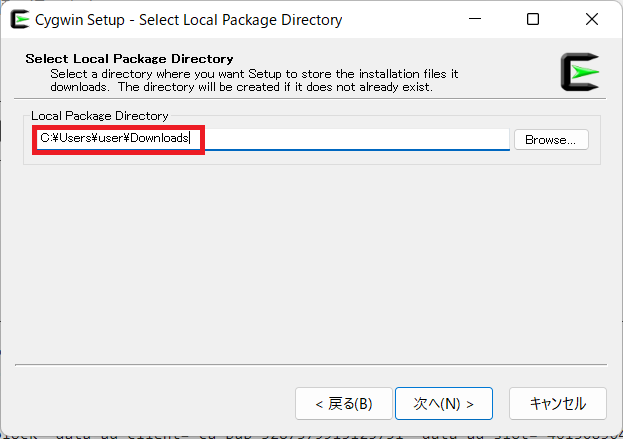623x439 pixels.
Task: Open the Browse... folder picker
Action: [x=551, y=140]
